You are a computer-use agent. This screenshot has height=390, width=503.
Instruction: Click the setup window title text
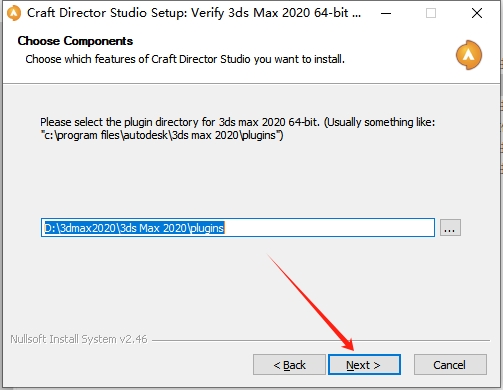(194, 13)
